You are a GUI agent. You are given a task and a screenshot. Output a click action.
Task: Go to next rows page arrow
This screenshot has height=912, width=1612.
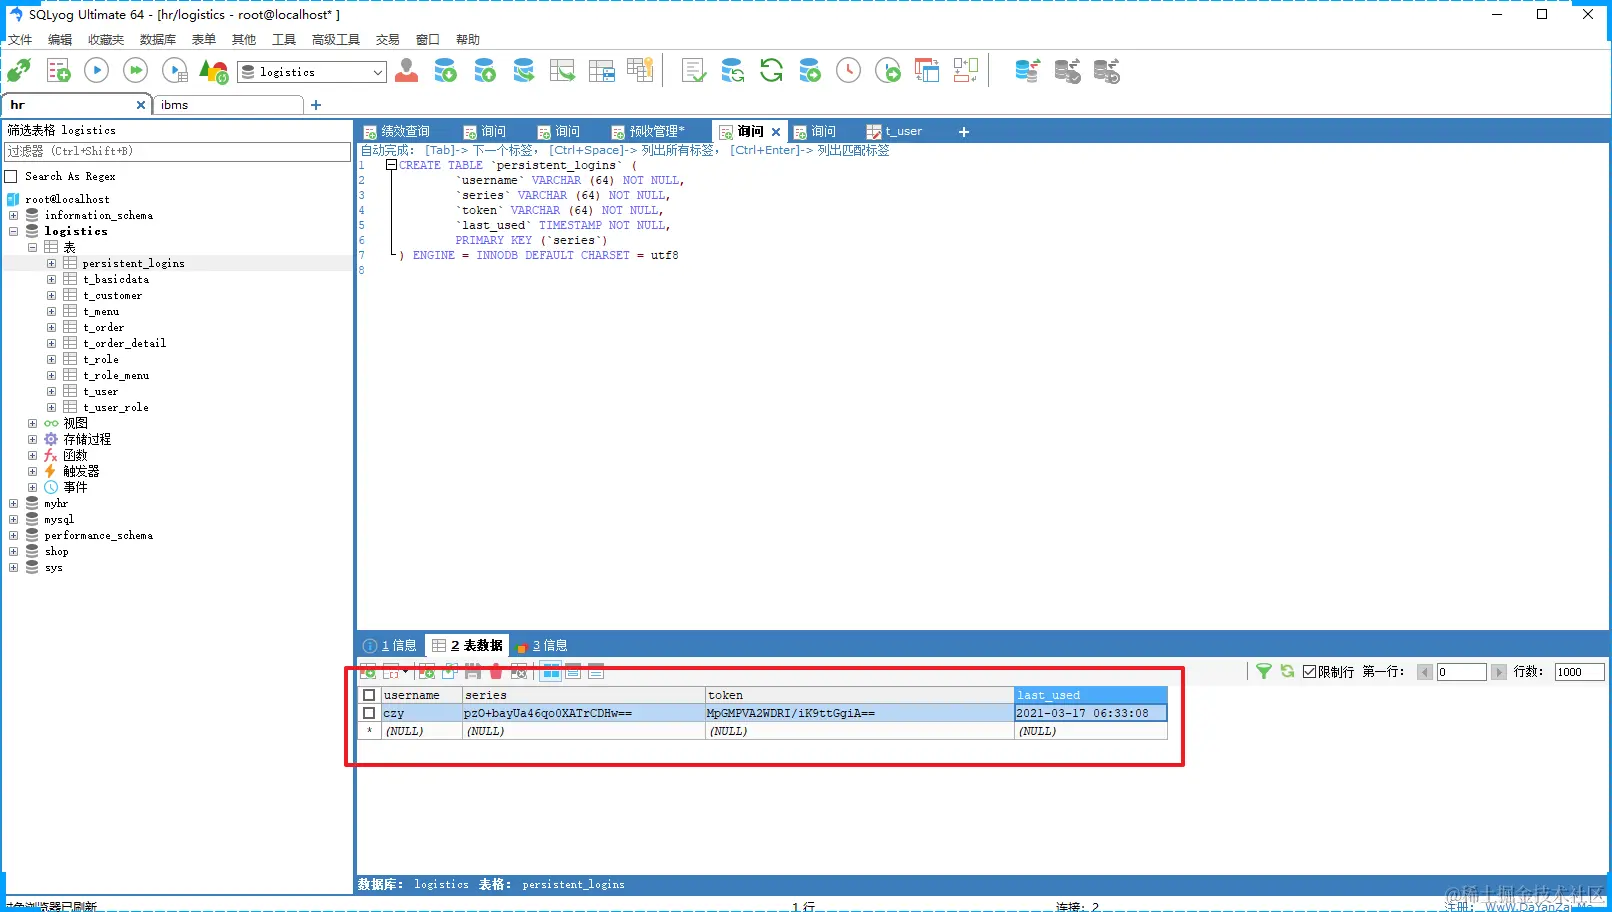pyautogui.click(x=1498, y=672)
